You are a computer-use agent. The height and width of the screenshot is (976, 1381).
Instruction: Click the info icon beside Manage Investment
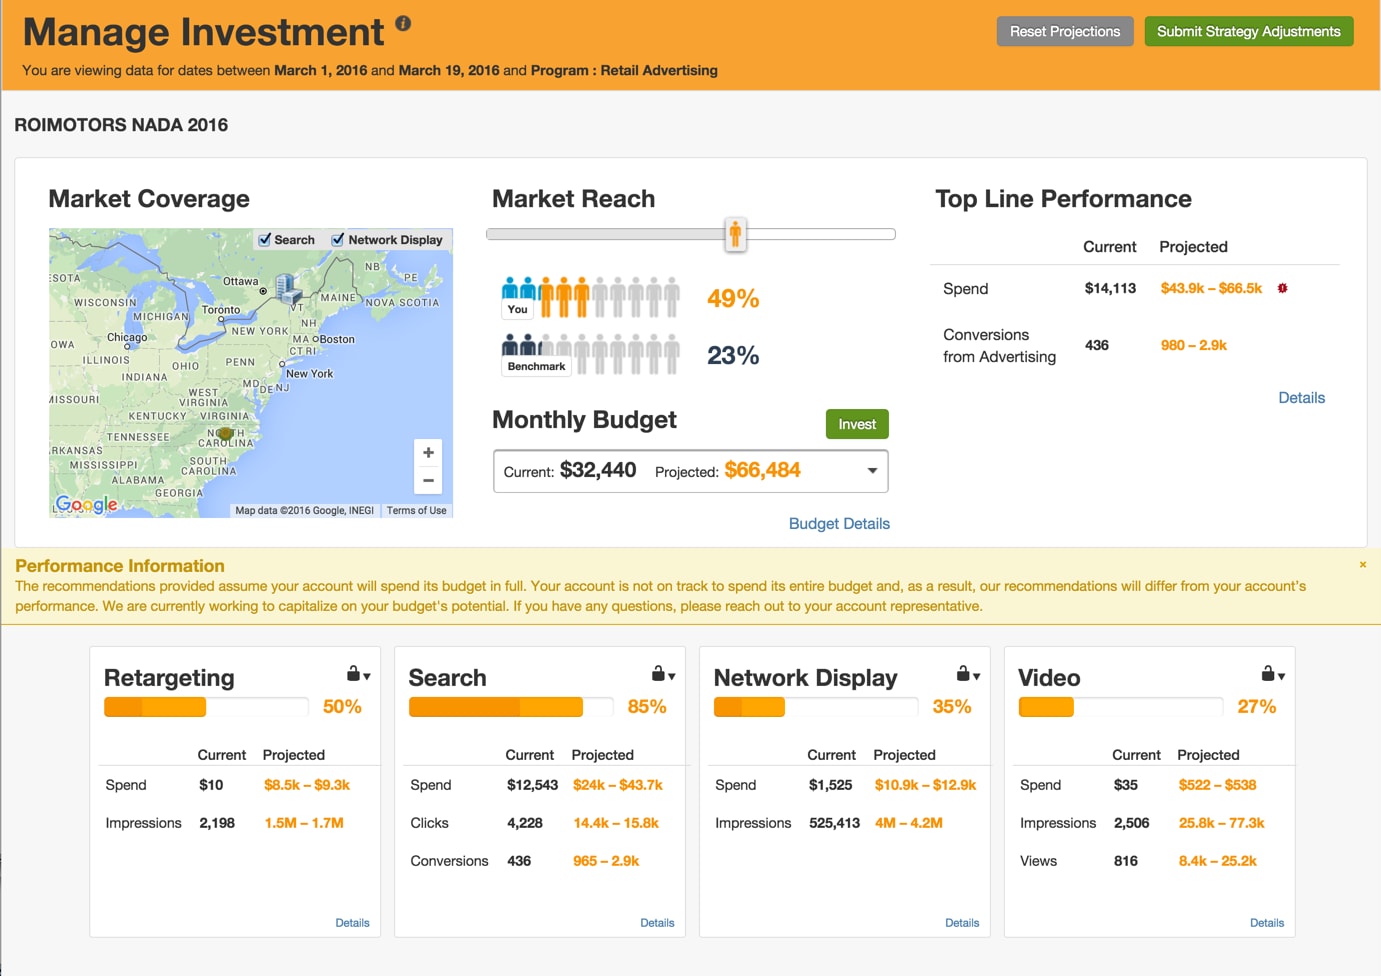(x=403, y=23)
